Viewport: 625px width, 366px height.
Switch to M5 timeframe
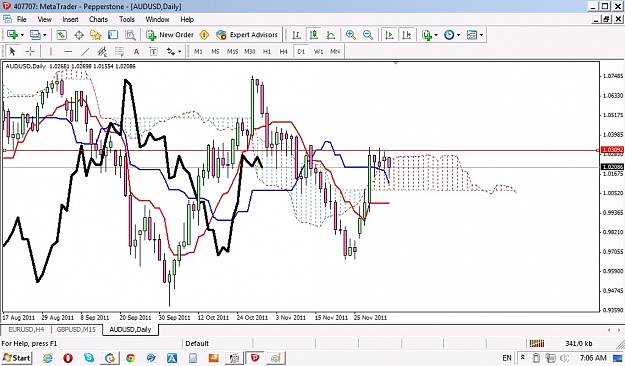coord(215,51)
